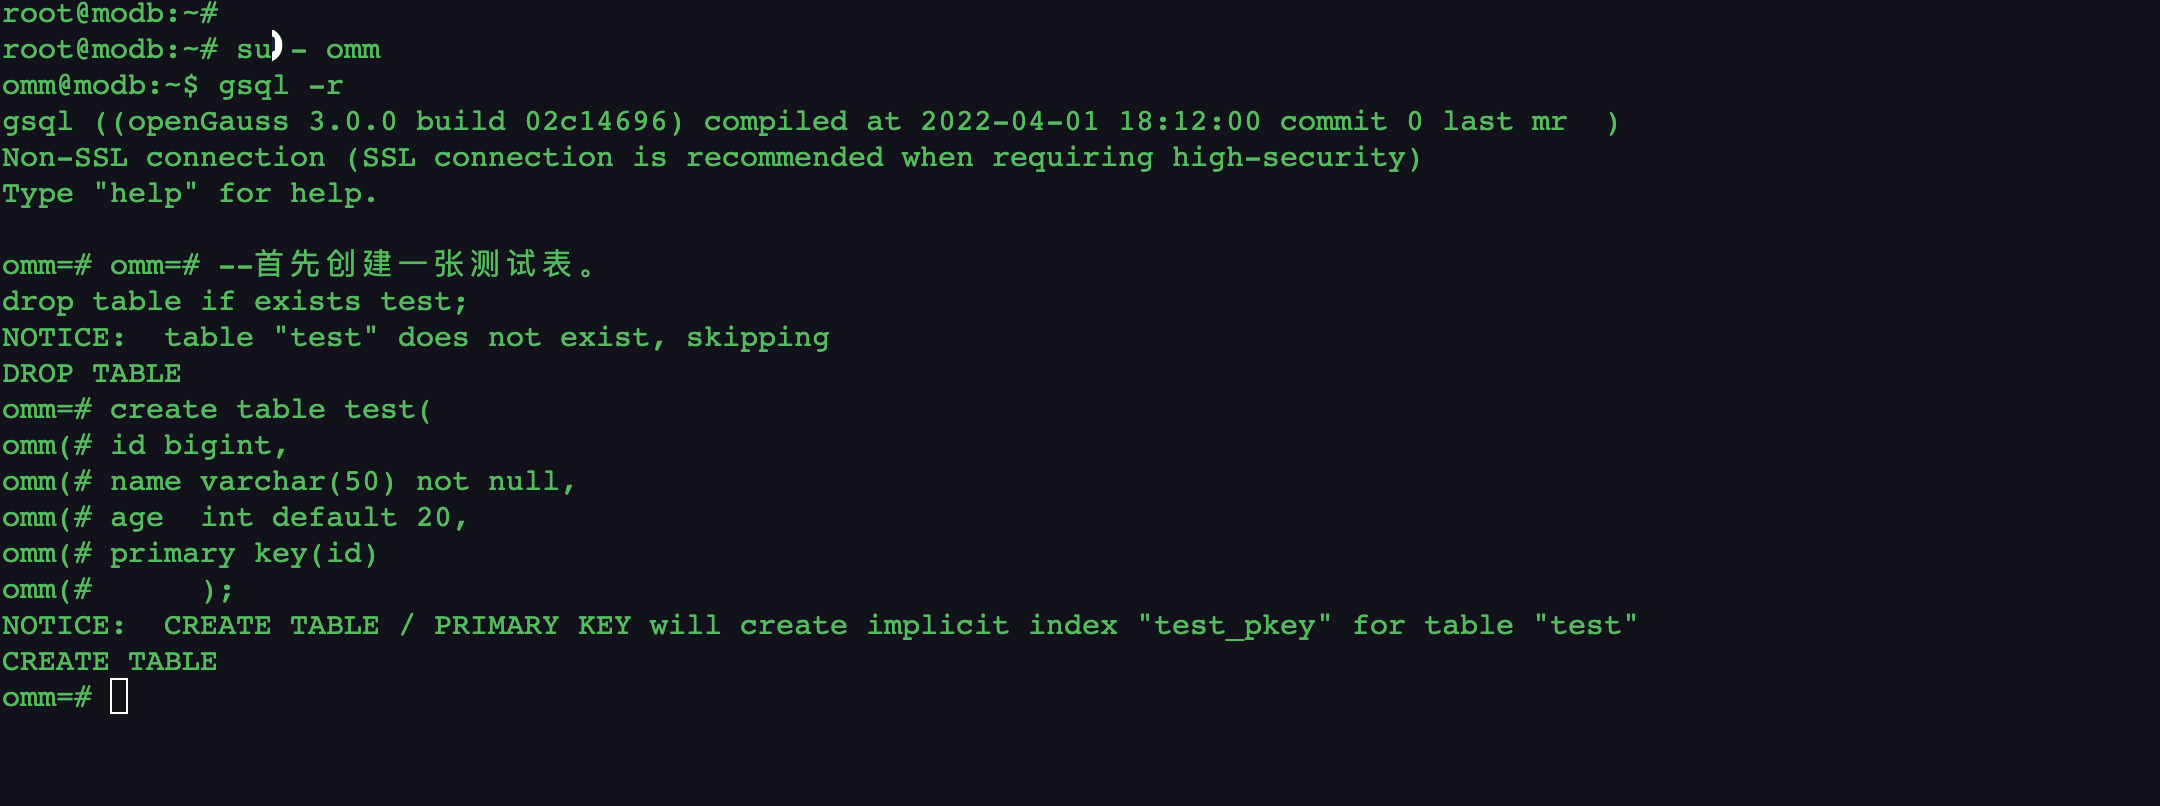Image resolution: width=2160 pixels, height=806 pixels.
Task: Click the "primary key(id)" line
Action: (243, 553)
